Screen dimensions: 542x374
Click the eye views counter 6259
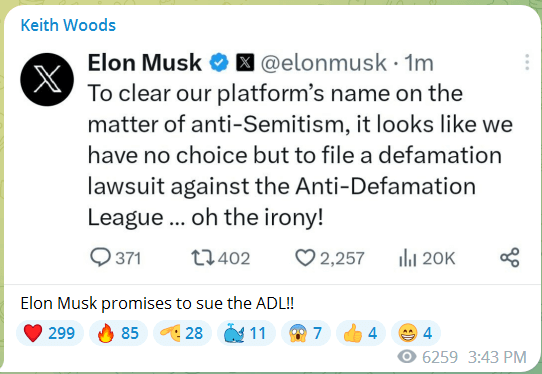(x=428, y=357)
